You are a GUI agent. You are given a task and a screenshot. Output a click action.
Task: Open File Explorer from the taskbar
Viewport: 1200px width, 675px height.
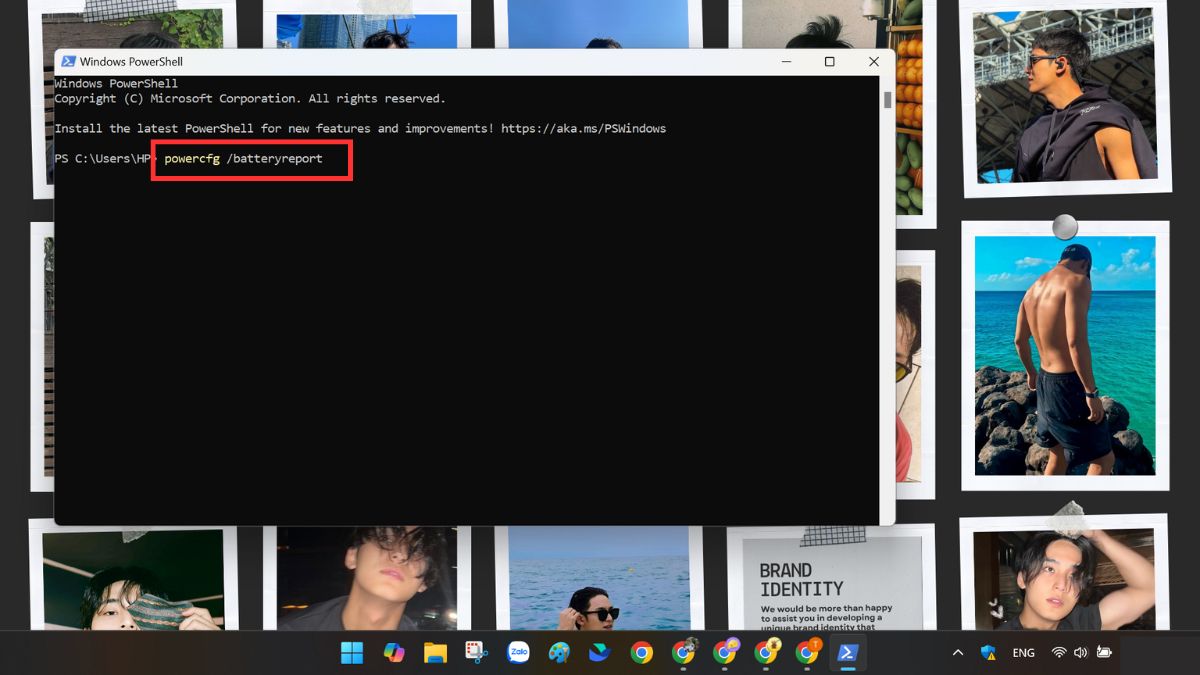click(435, 653)
